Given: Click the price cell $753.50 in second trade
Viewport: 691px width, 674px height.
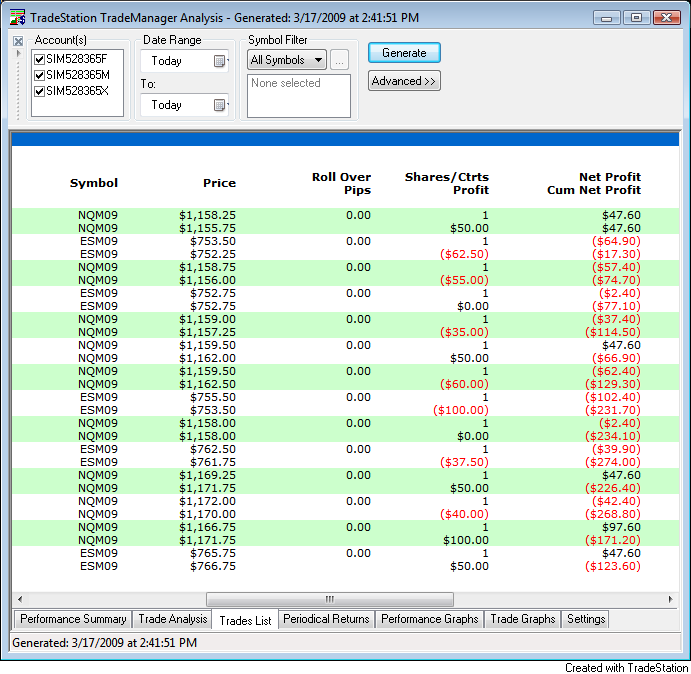Looking at the screenshot, I should pyautogui.click(x=213, y=241).
